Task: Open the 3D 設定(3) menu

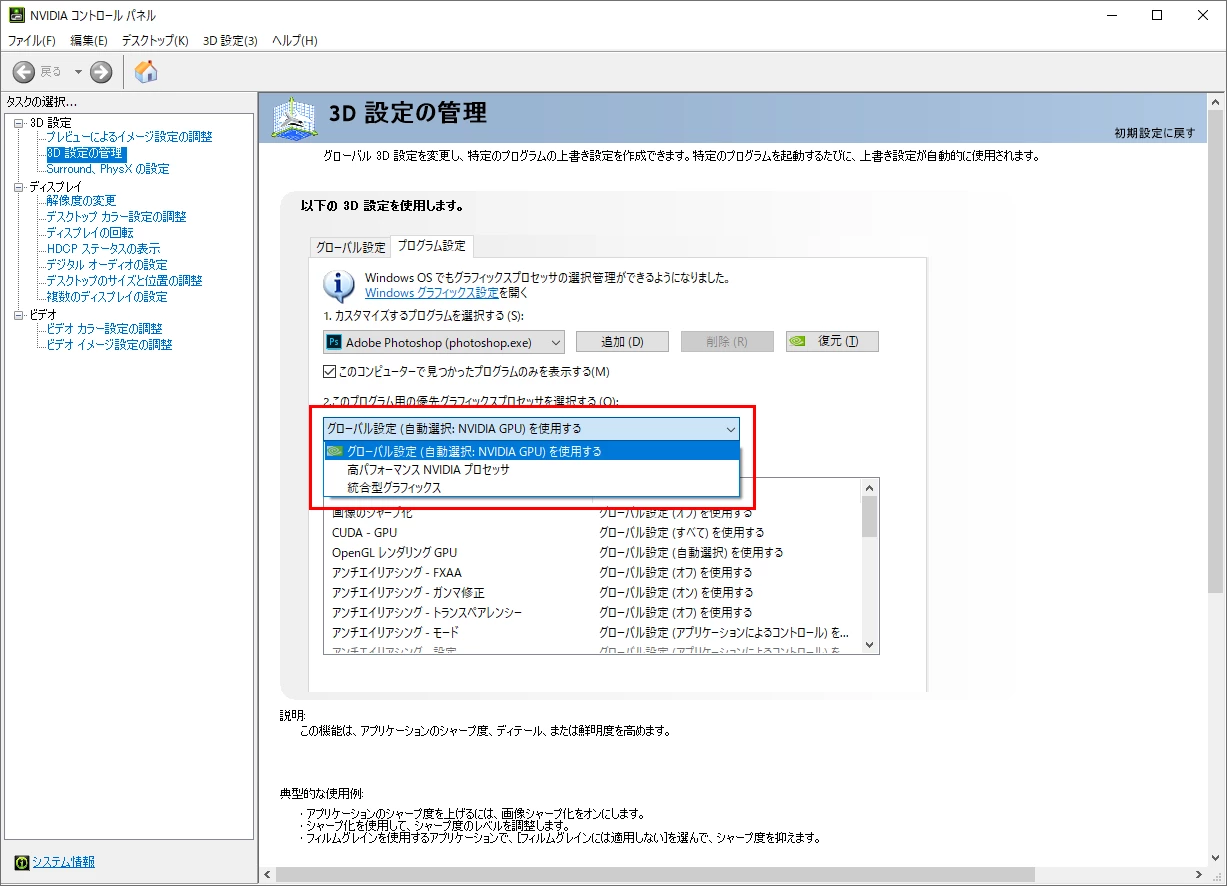Action: (x=230, y=40)
